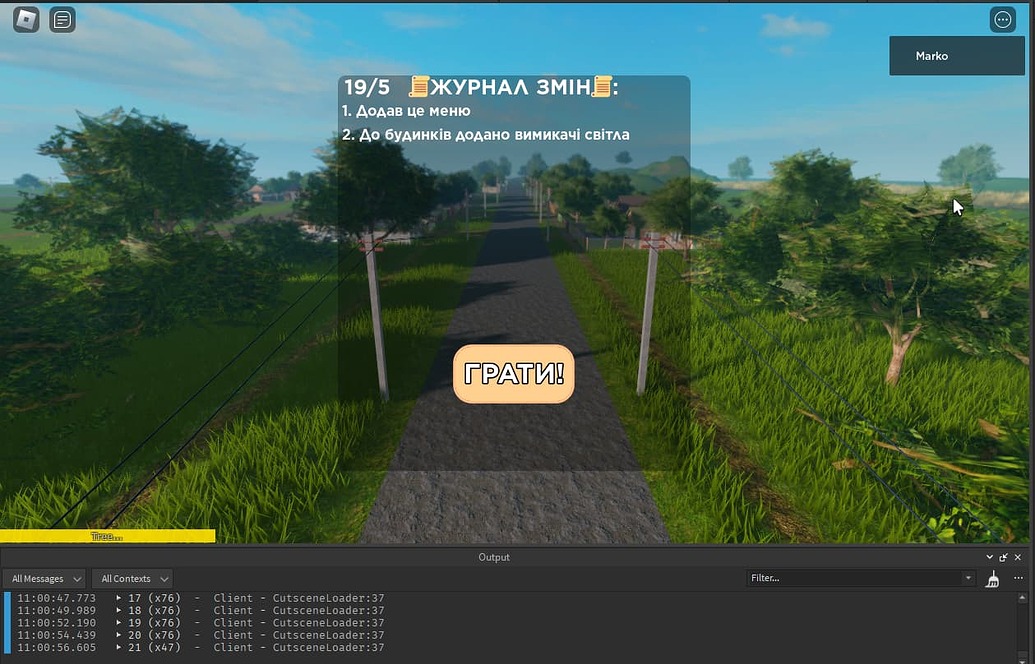Clear the Output log with the broom icon
Screen dimensions: 1035x664
pyautogui.click(x=992, y=578)
